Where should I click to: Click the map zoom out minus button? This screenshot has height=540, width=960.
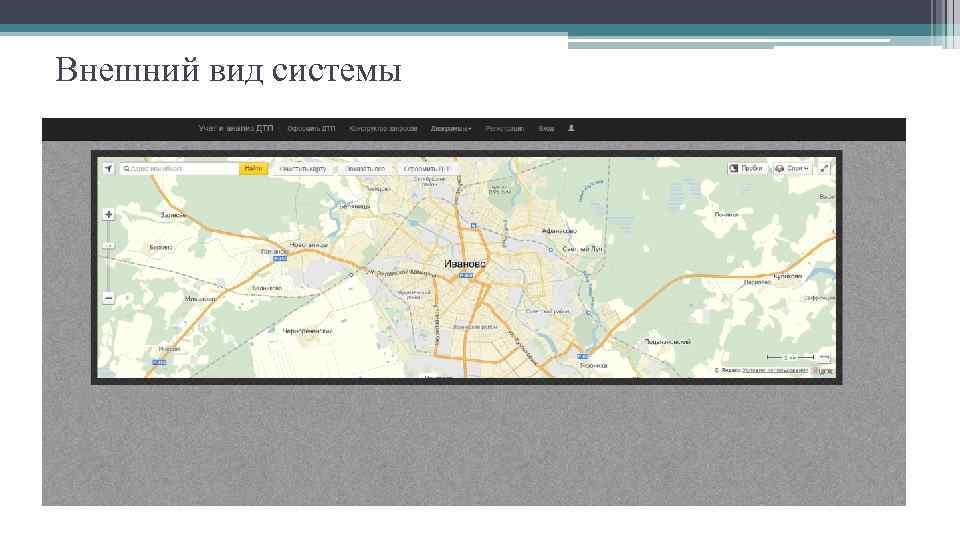(x=108, y=298)
